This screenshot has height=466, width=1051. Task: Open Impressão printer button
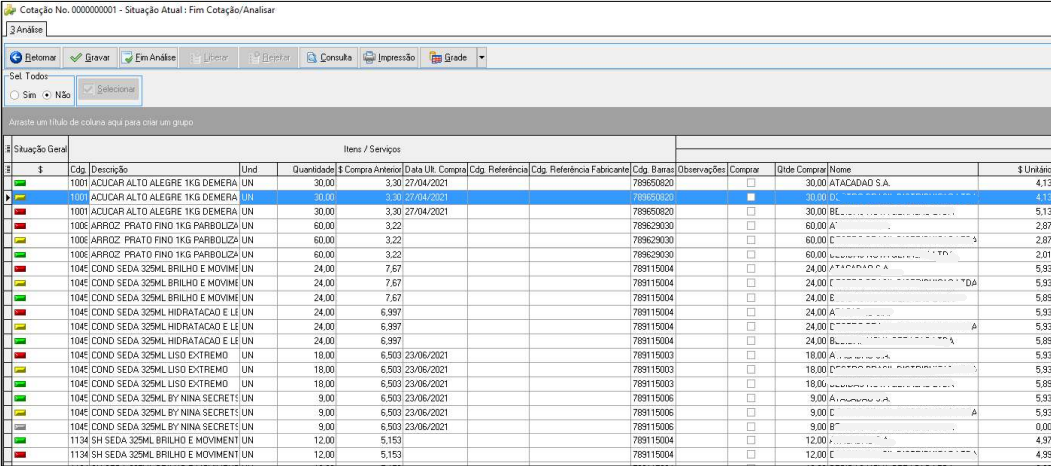pos(389,58)
